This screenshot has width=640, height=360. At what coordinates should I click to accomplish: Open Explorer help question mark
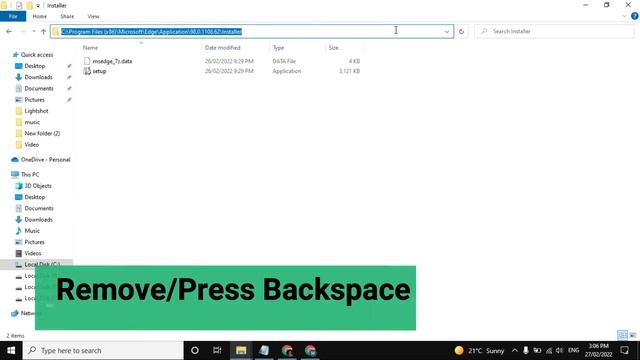point(635,16)
